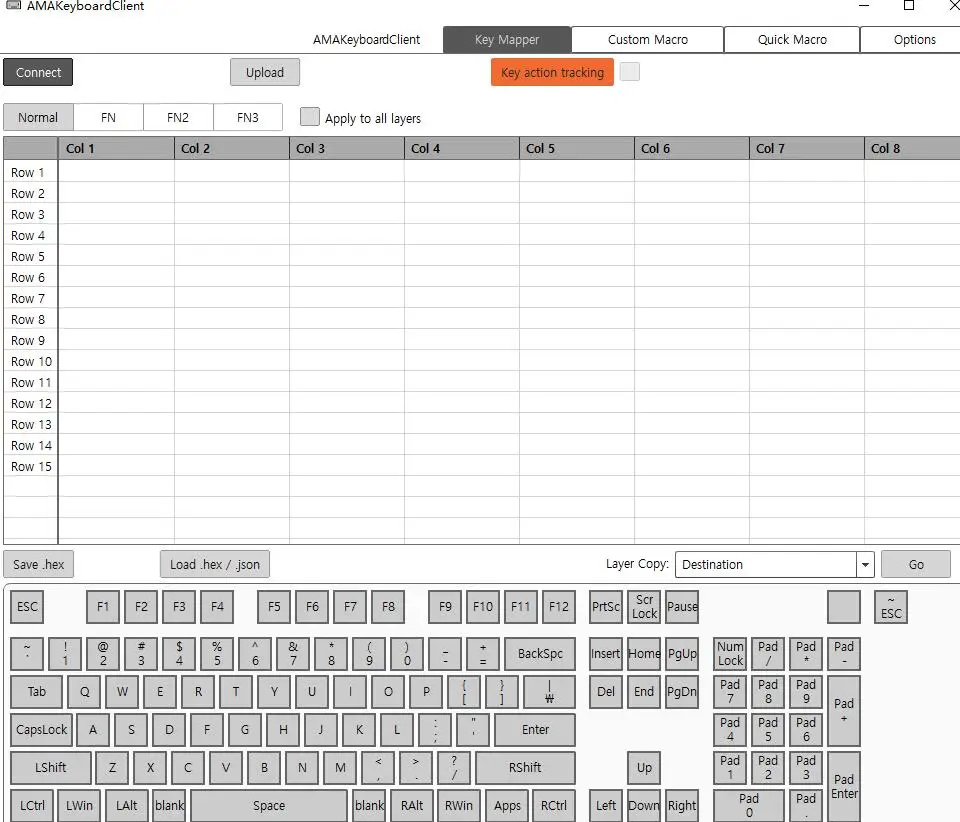Select the Row 15 header

[31, 466]
